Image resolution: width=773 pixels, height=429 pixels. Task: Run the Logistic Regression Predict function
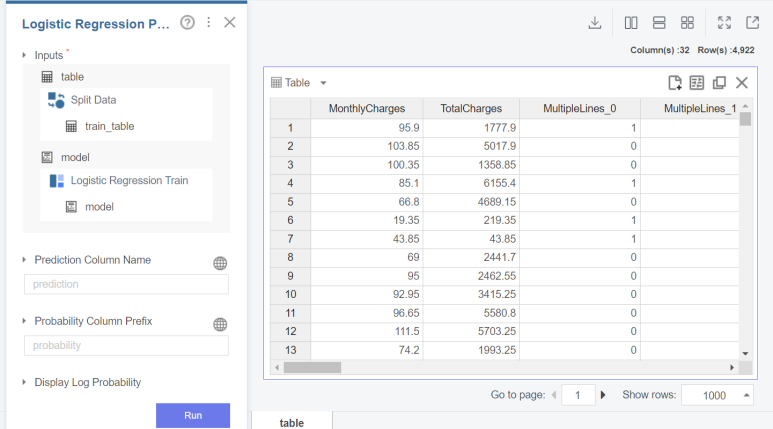(x=193, y=415)
